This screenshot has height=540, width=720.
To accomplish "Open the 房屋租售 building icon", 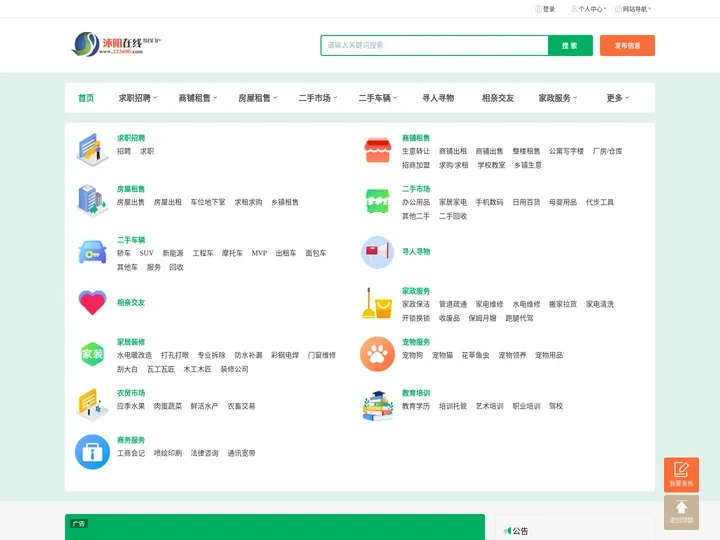I will 92,200.
